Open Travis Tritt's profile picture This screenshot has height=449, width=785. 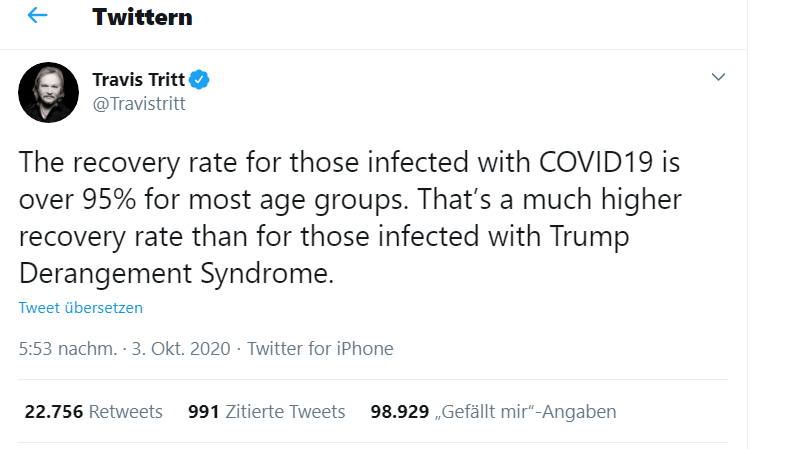pyautogui.click(x=49, y=92)
